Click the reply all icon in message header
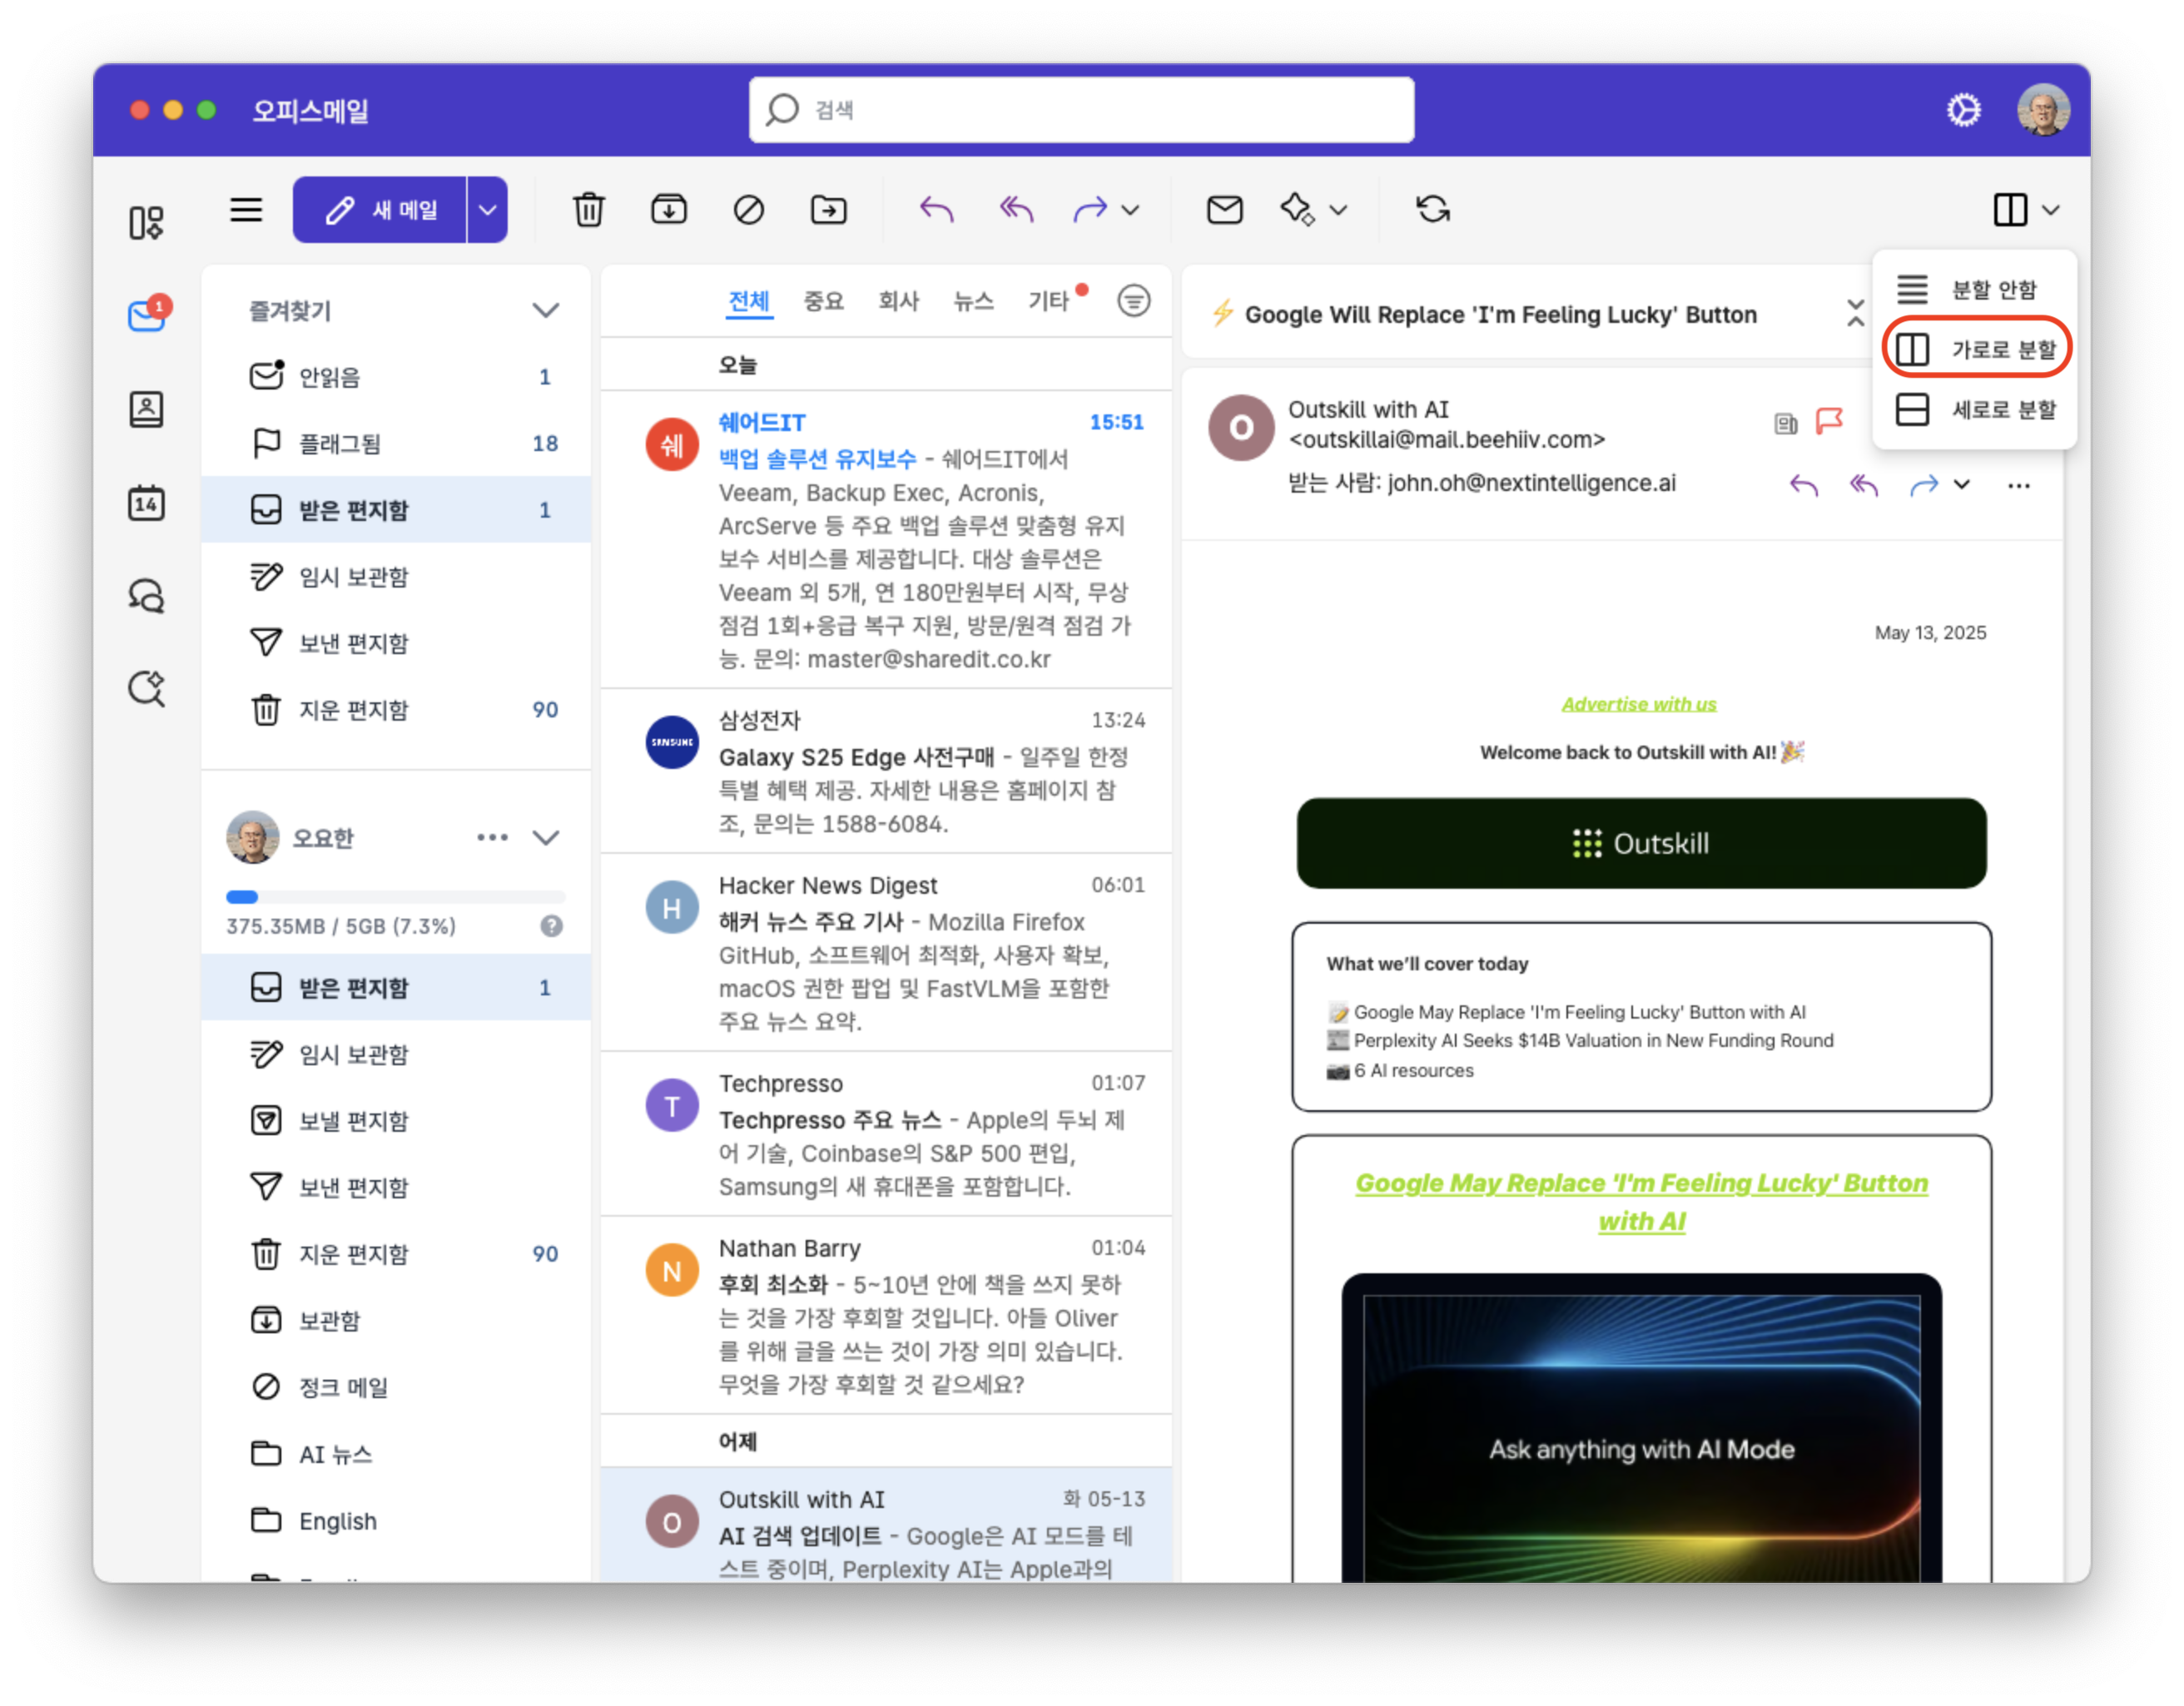 1864,486
